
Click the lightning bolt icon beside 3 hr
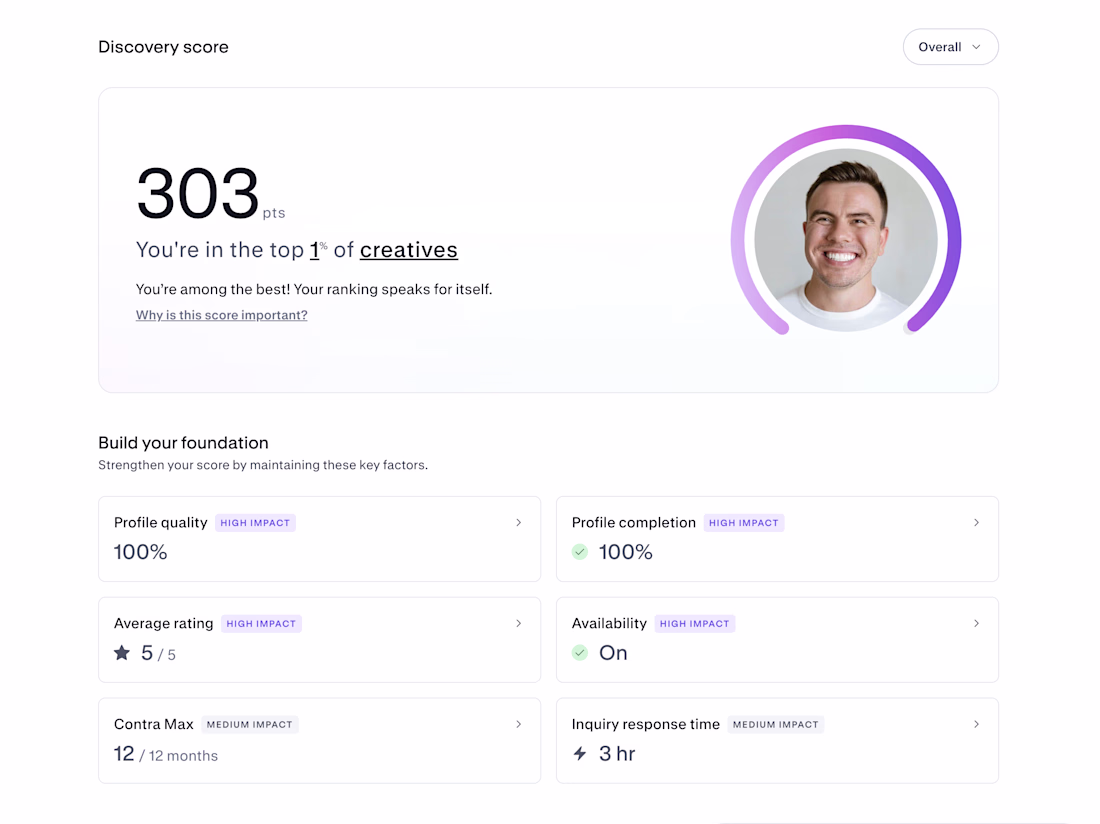coord(579,754)
